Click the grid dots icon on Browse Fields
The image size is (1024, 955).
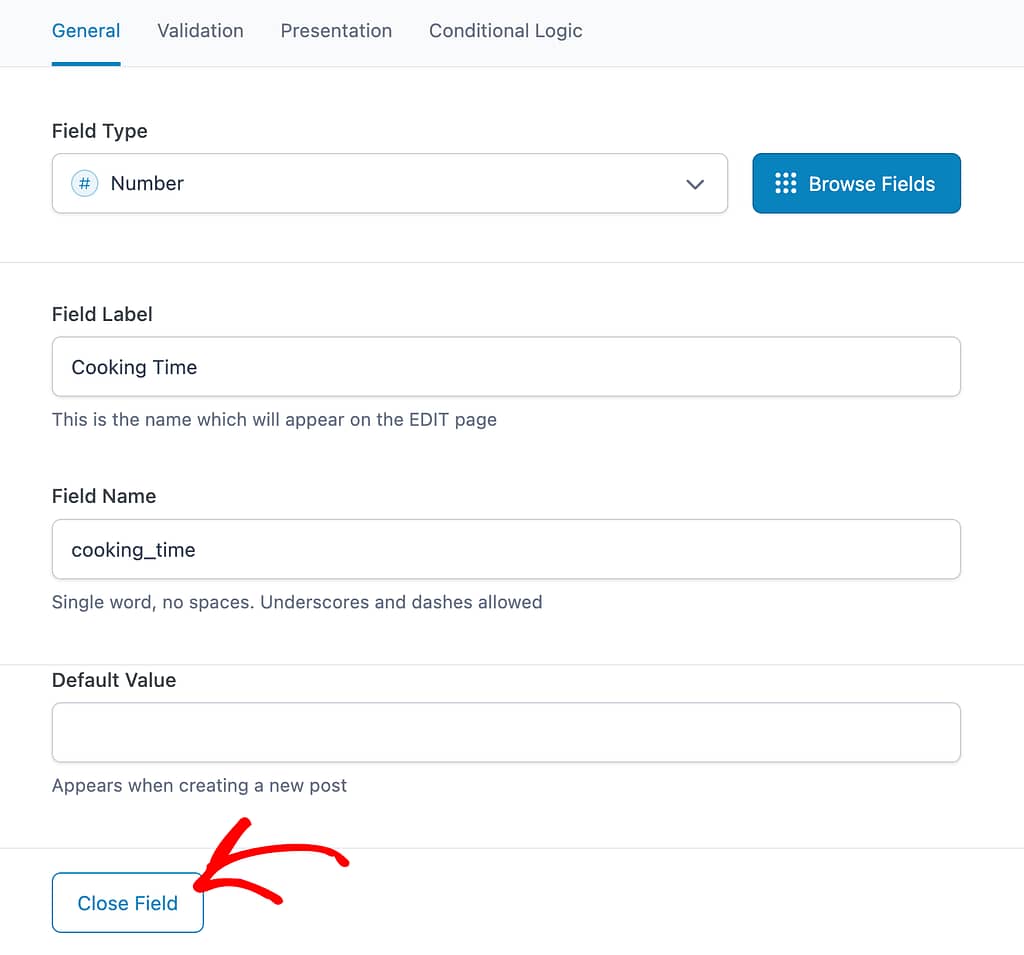(785, 184)
